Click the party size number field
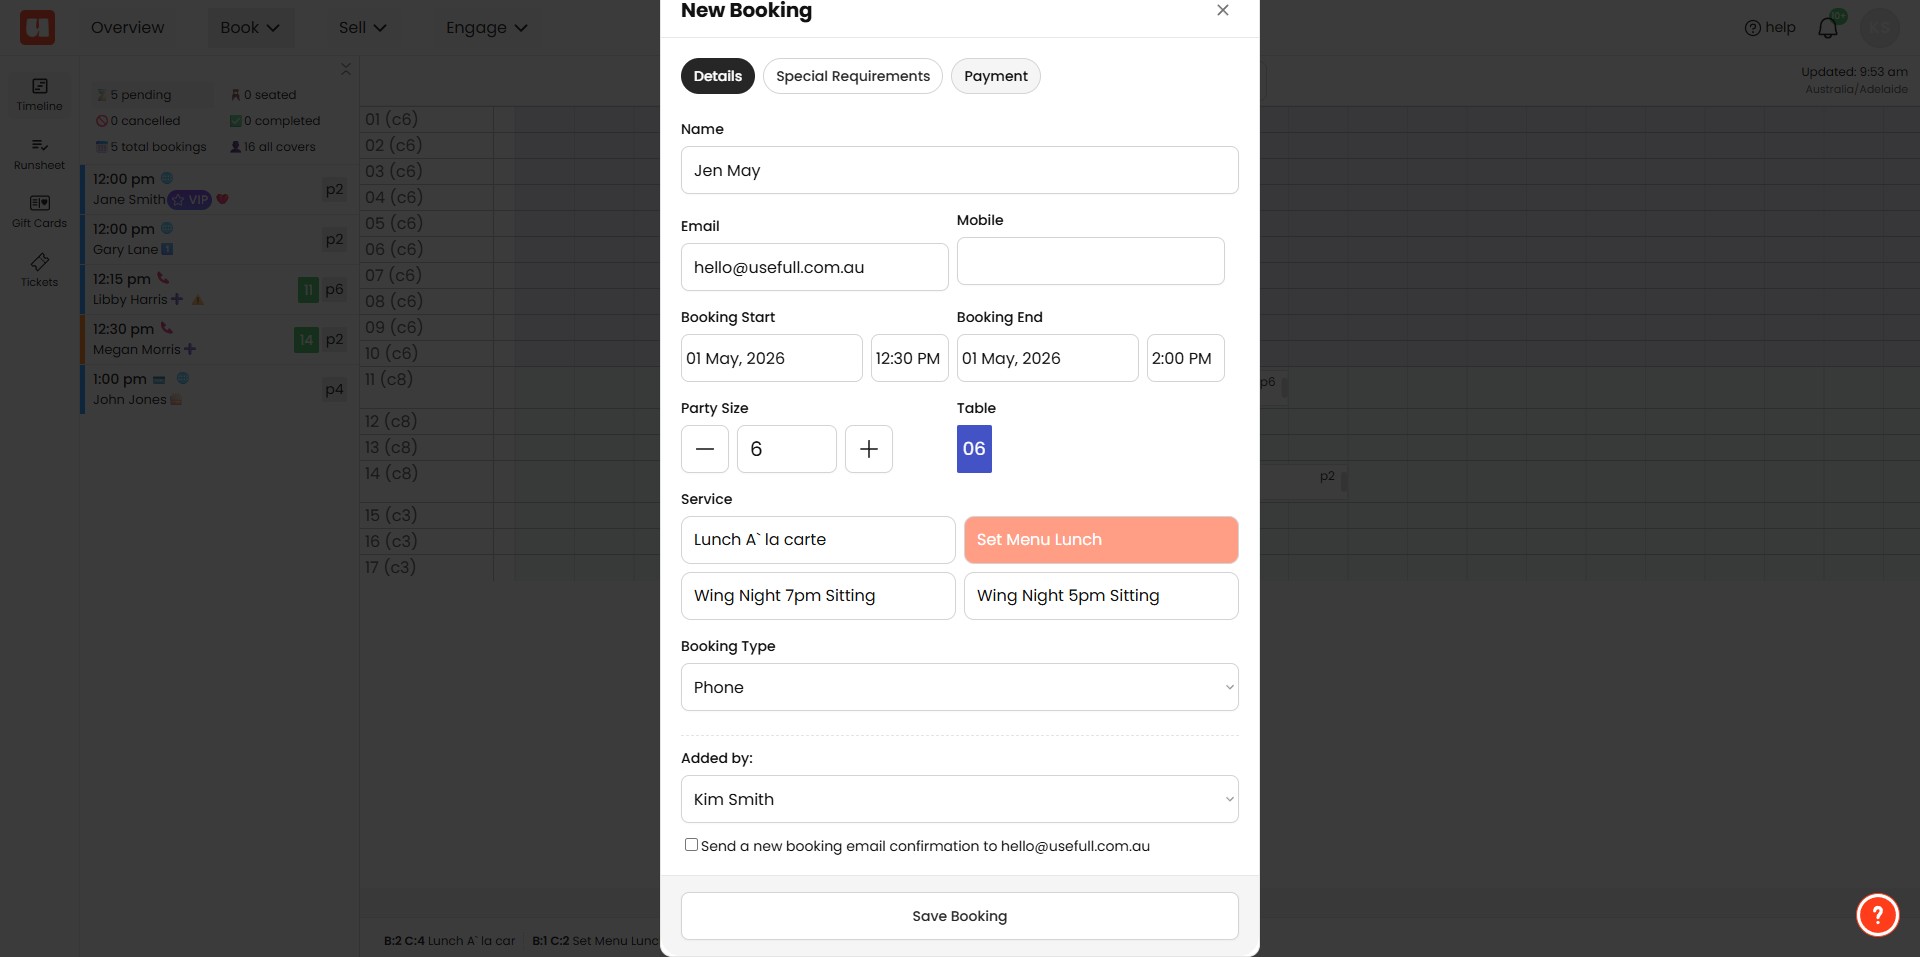The height and width of the screenshot is (957, 1920). tap(787, 449)
